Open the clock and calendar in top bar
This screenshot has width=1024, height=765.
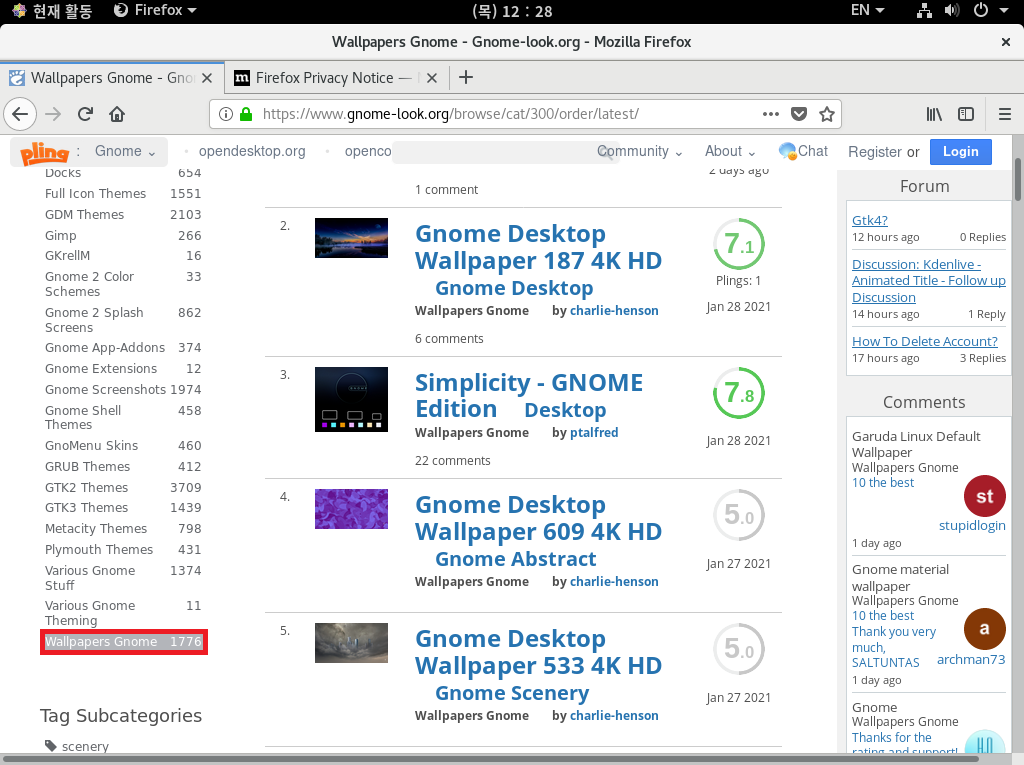click(512, 11)
